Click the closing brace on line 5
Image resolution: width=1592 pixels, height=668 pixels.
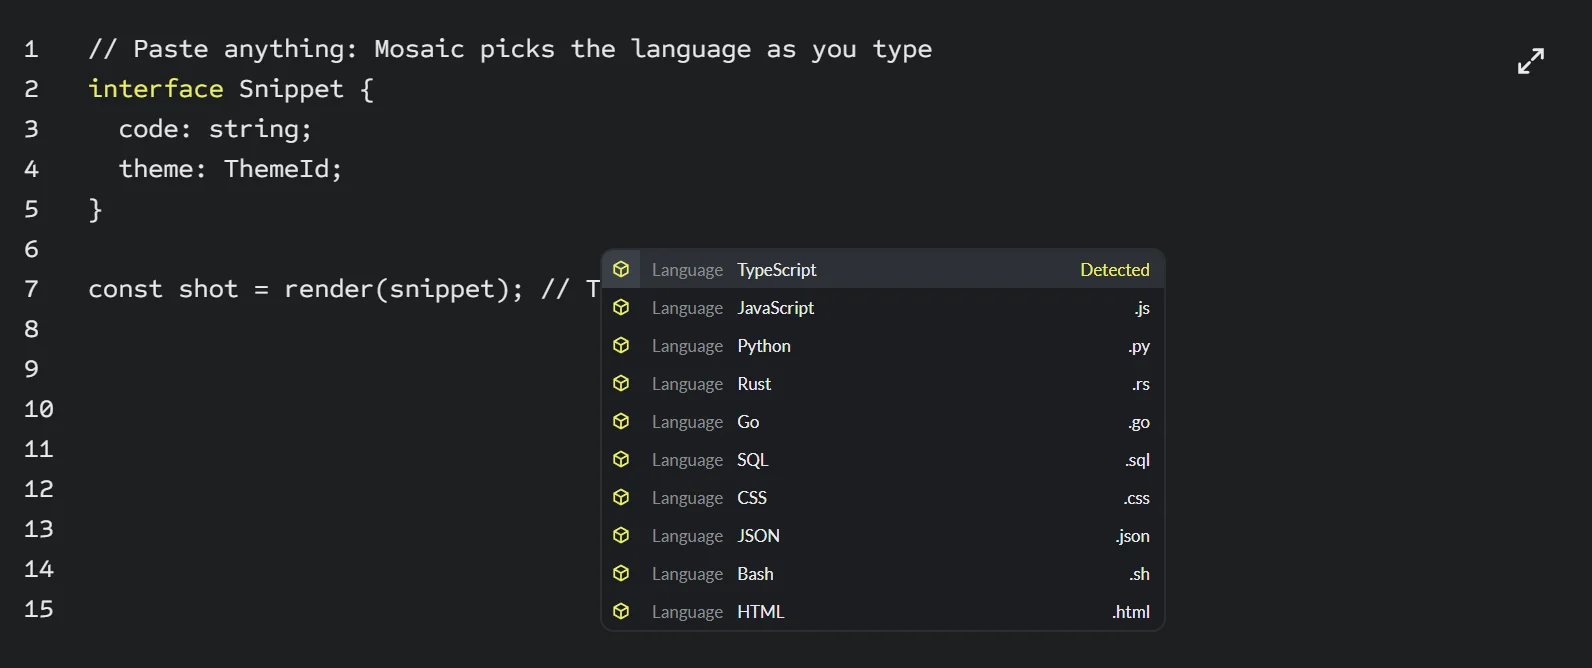click(96, 209)
